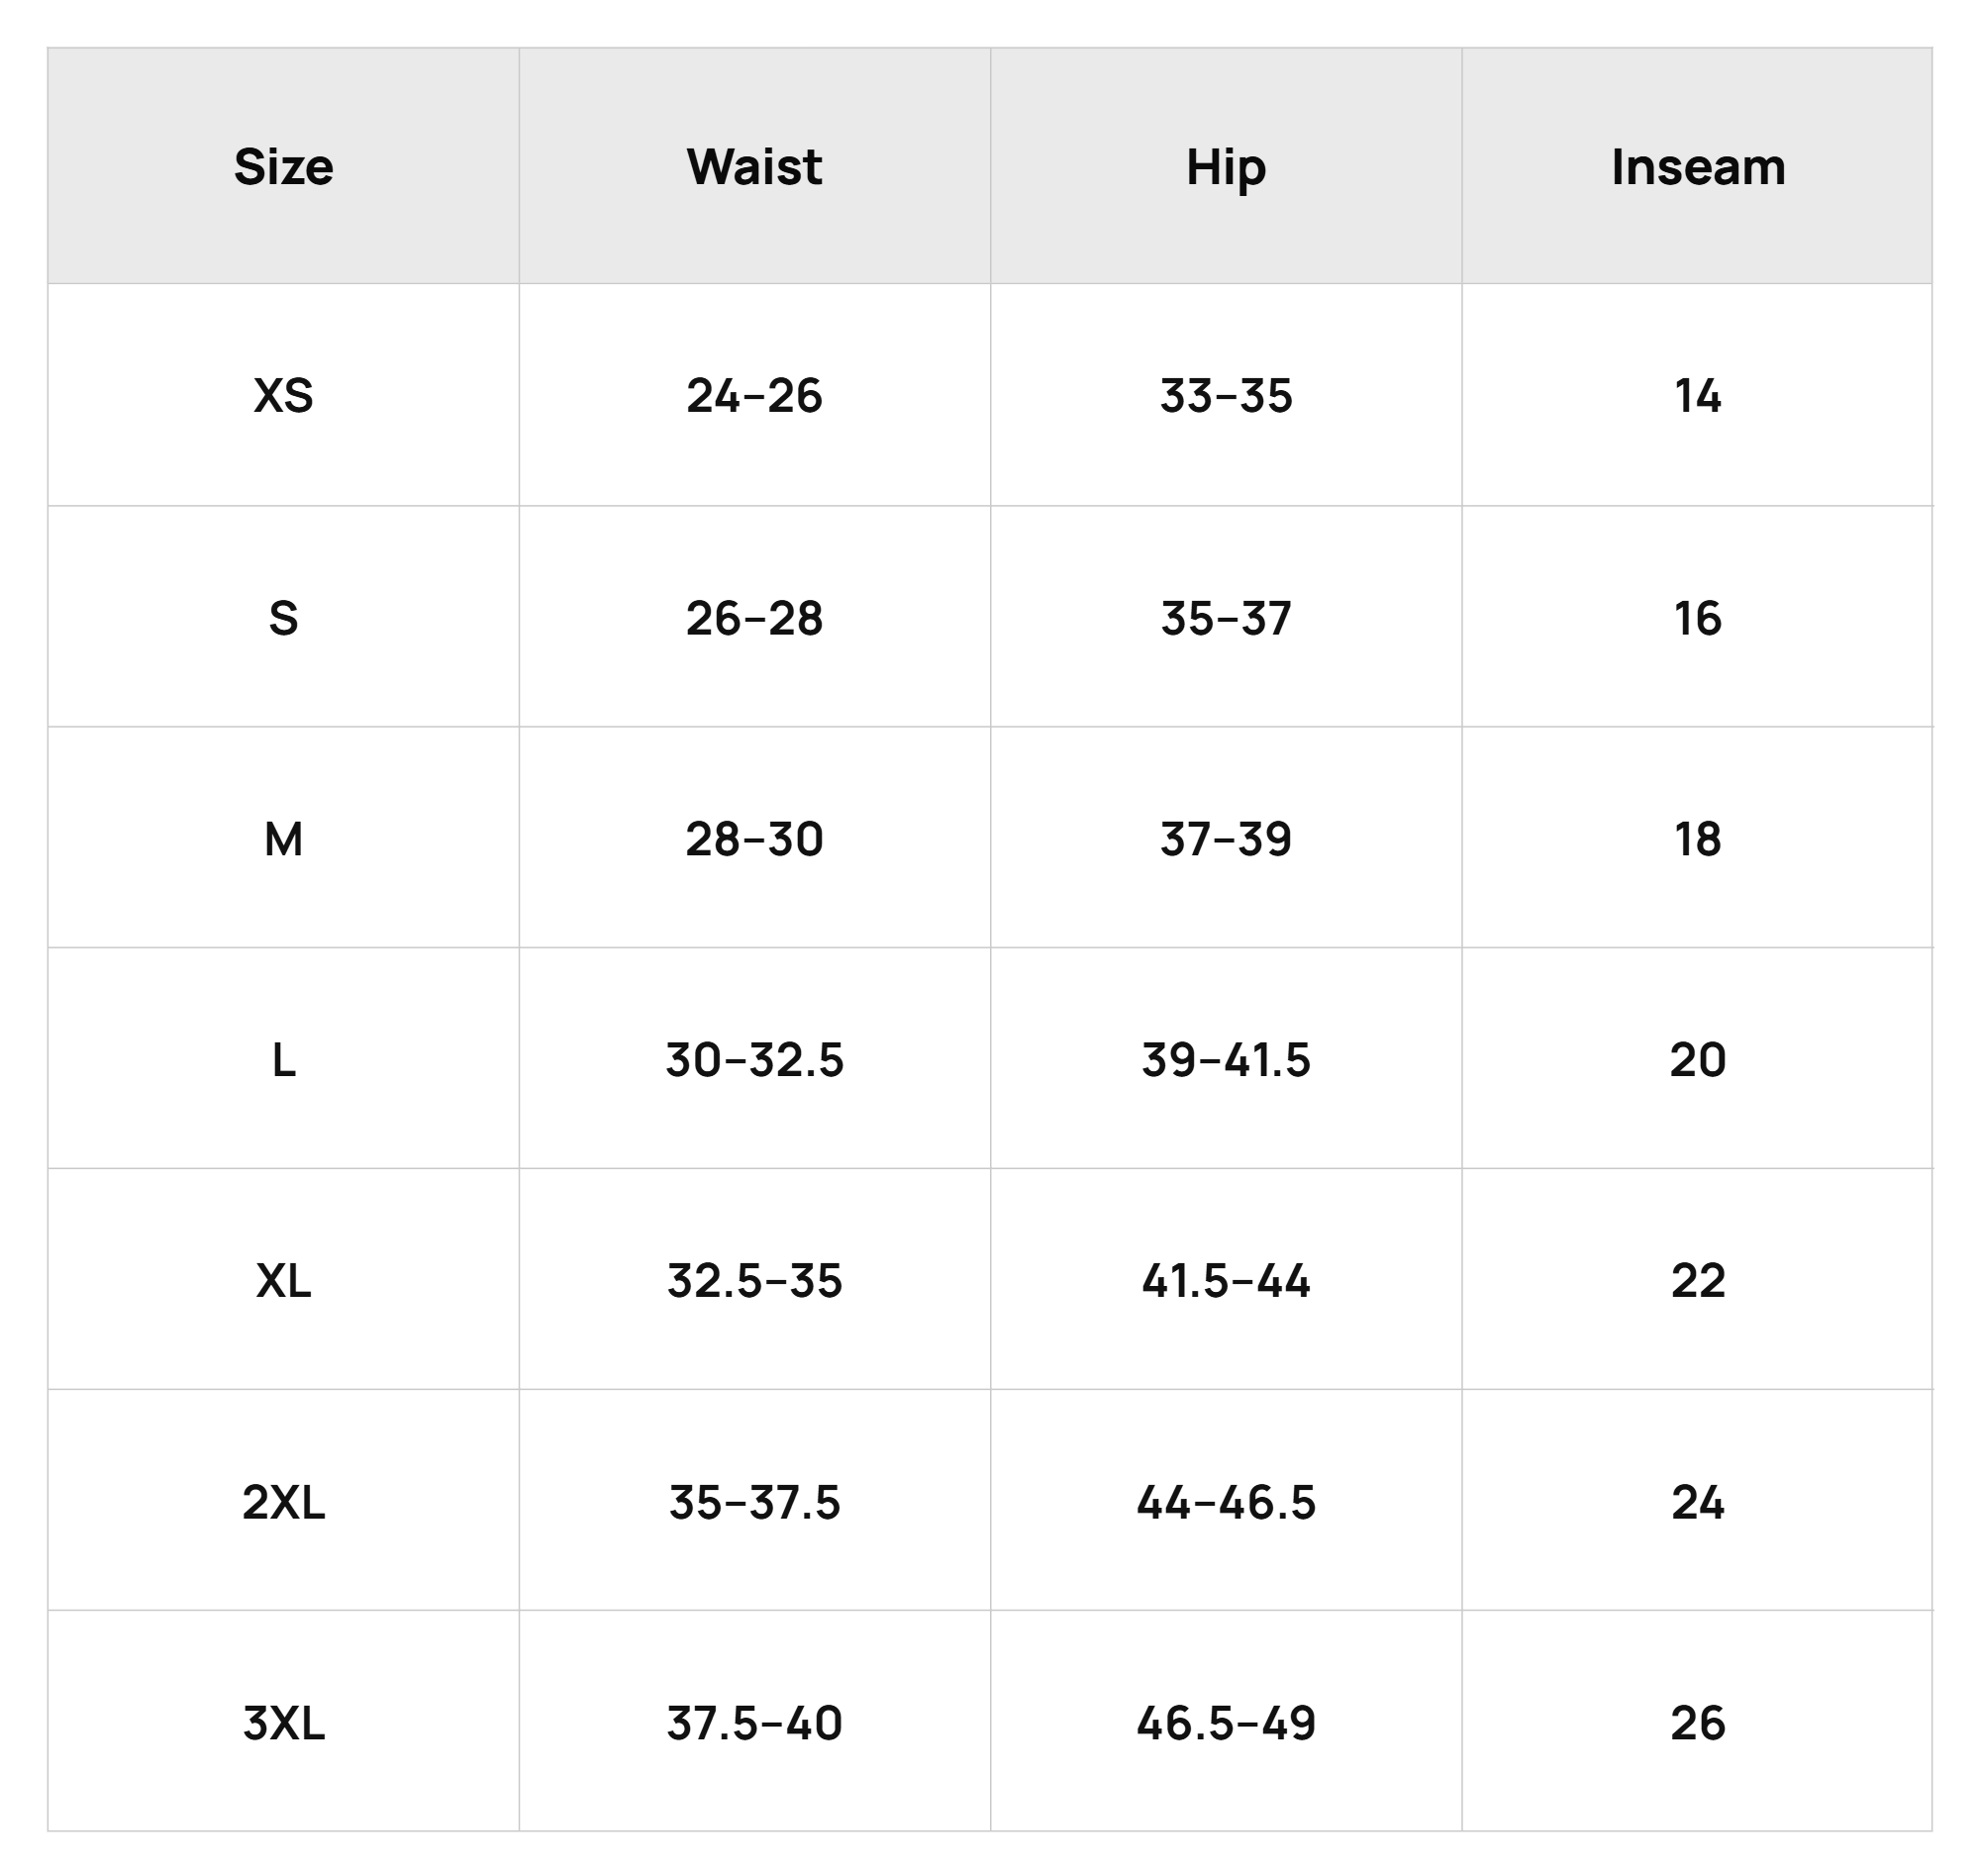Click the 28–30 waist measurement

click(754, 839)
